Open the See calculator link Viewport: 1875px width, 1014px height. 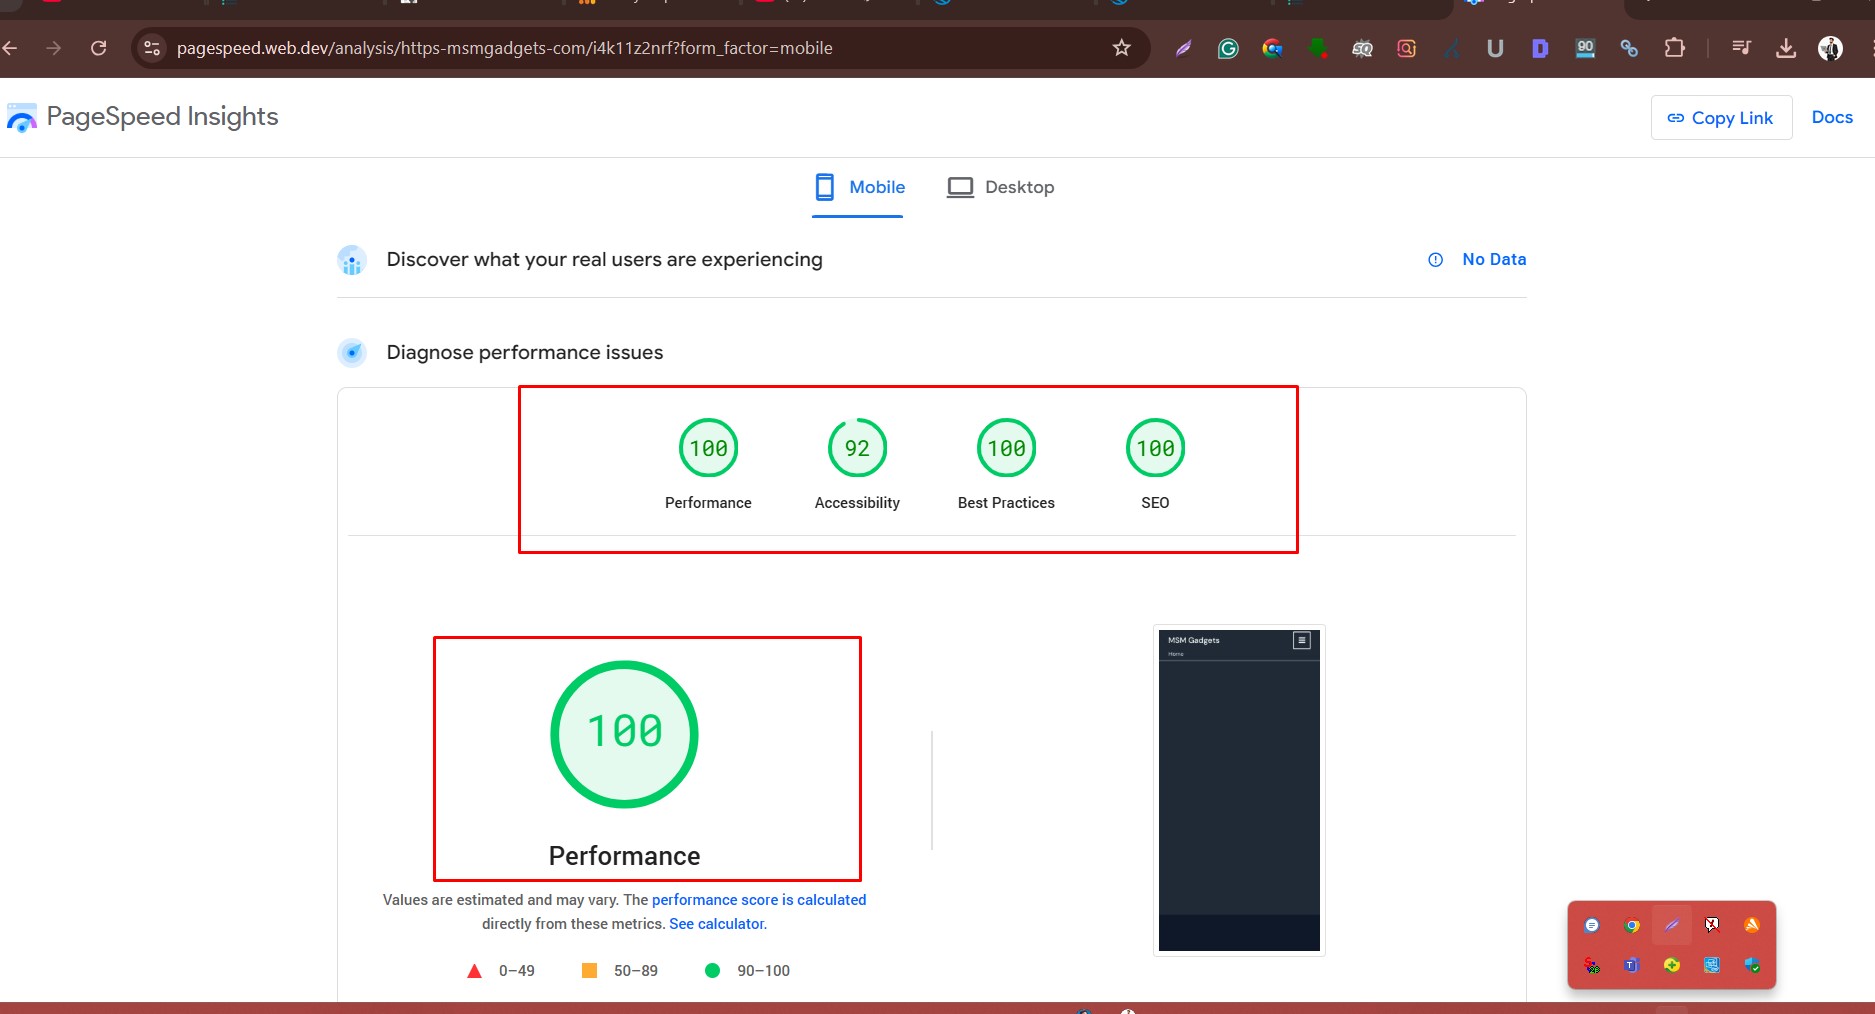[716, 924]
